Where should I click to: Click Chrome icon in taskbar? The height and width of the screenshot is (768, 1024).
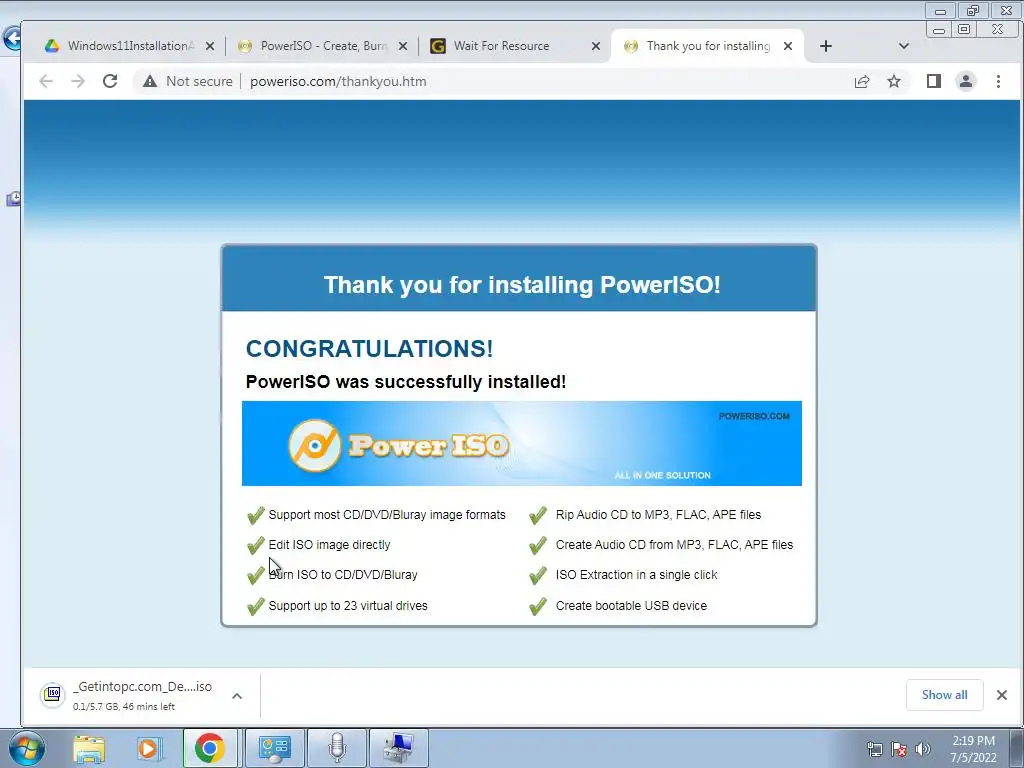pos(210,748)
